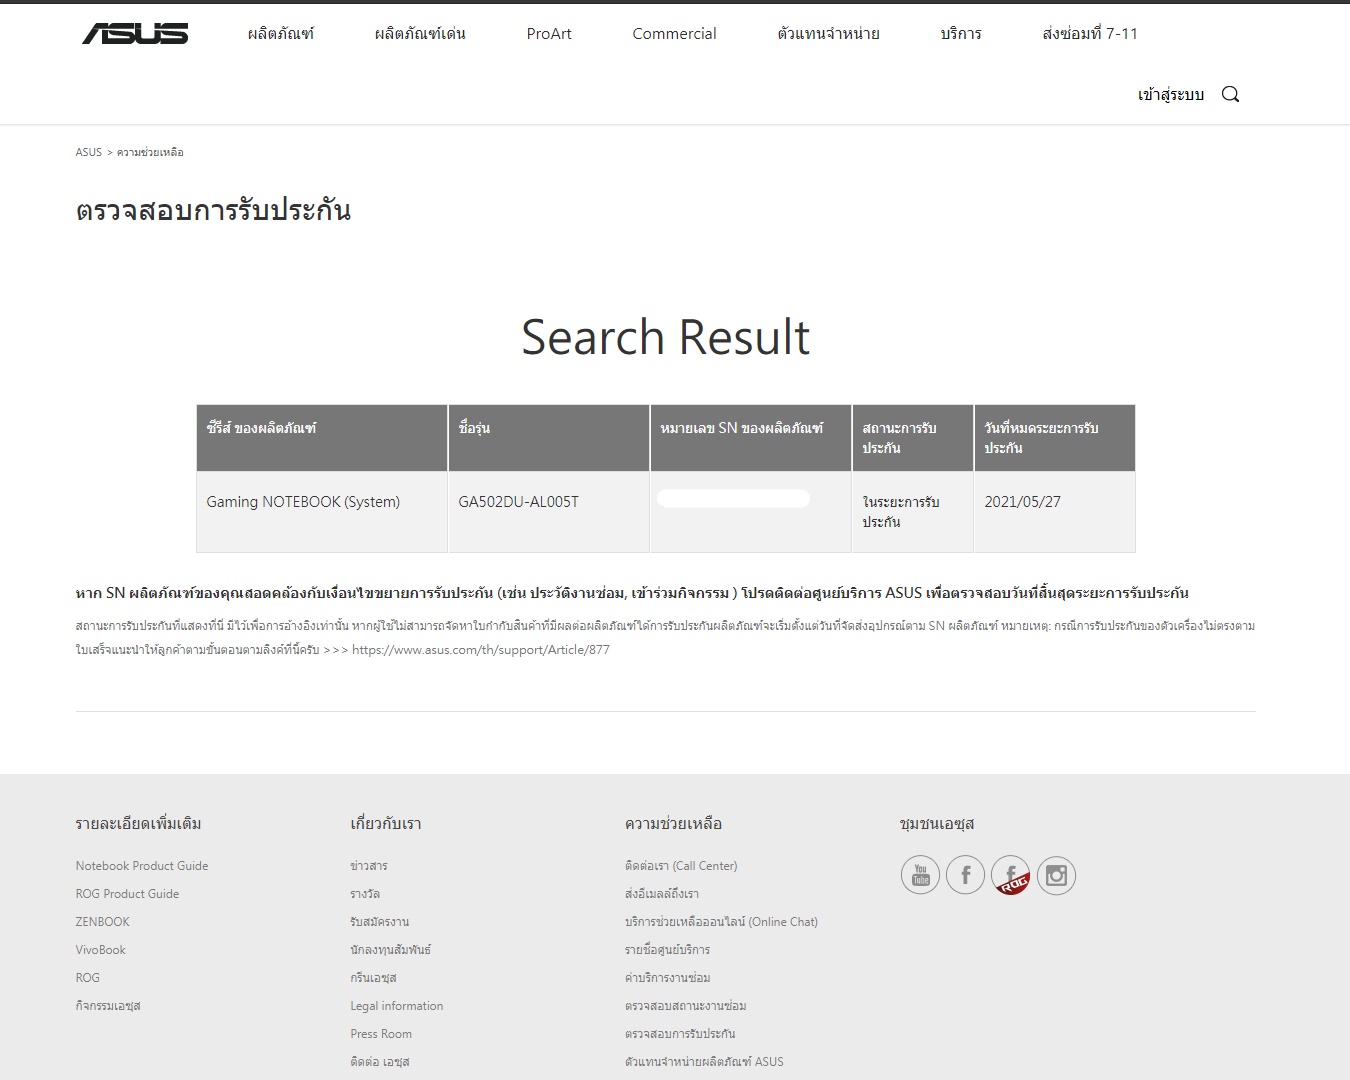
Task: Open the บริการ menu item
Action: [x=961, y=34]
